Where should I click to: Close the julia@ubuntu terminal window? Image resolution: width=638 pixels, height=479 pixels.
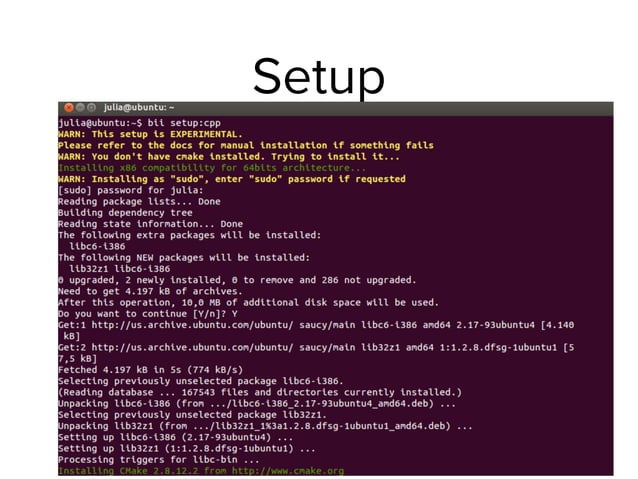(69, 107)
